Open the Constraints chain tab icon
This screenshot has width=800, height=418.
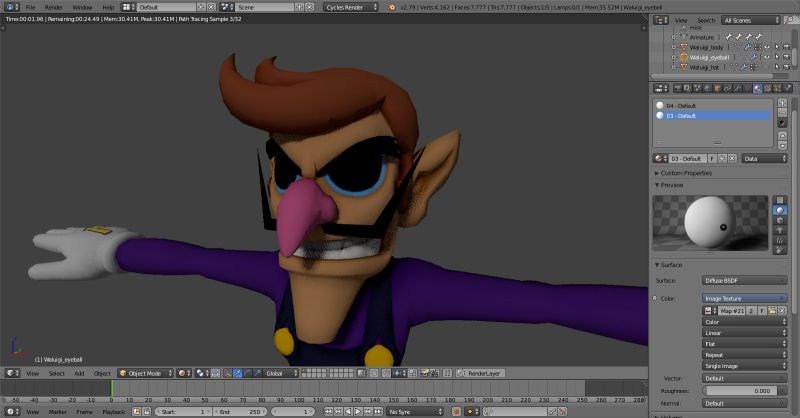(x=727, y=88)
